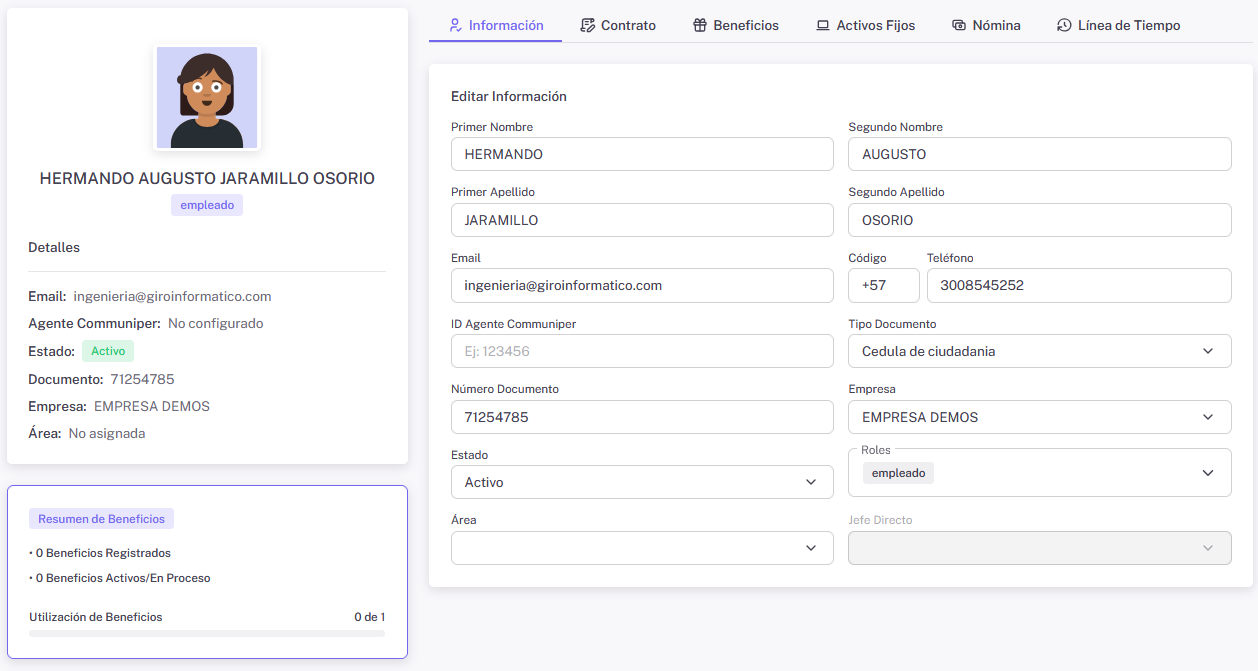1258x671 pixels.
Task: Click the contract document icon
Action: (588, 25)
